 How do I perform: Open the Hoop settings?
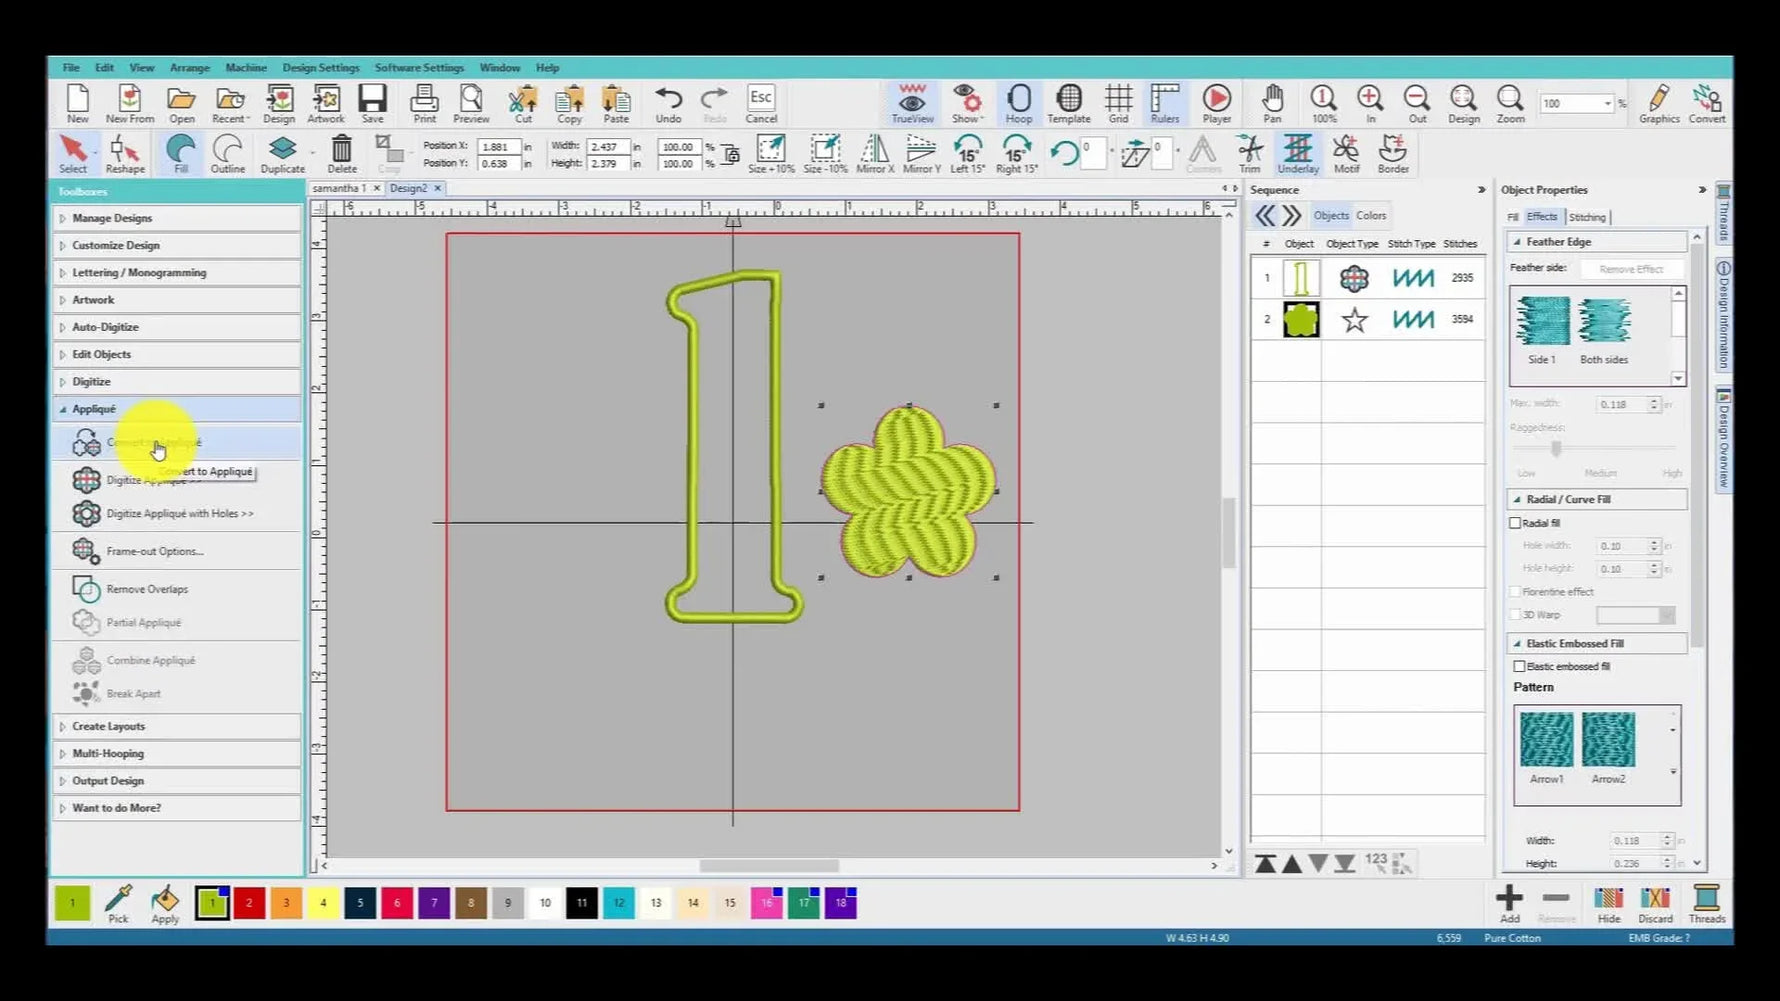pyautogui.click(x=1019, y=103)
